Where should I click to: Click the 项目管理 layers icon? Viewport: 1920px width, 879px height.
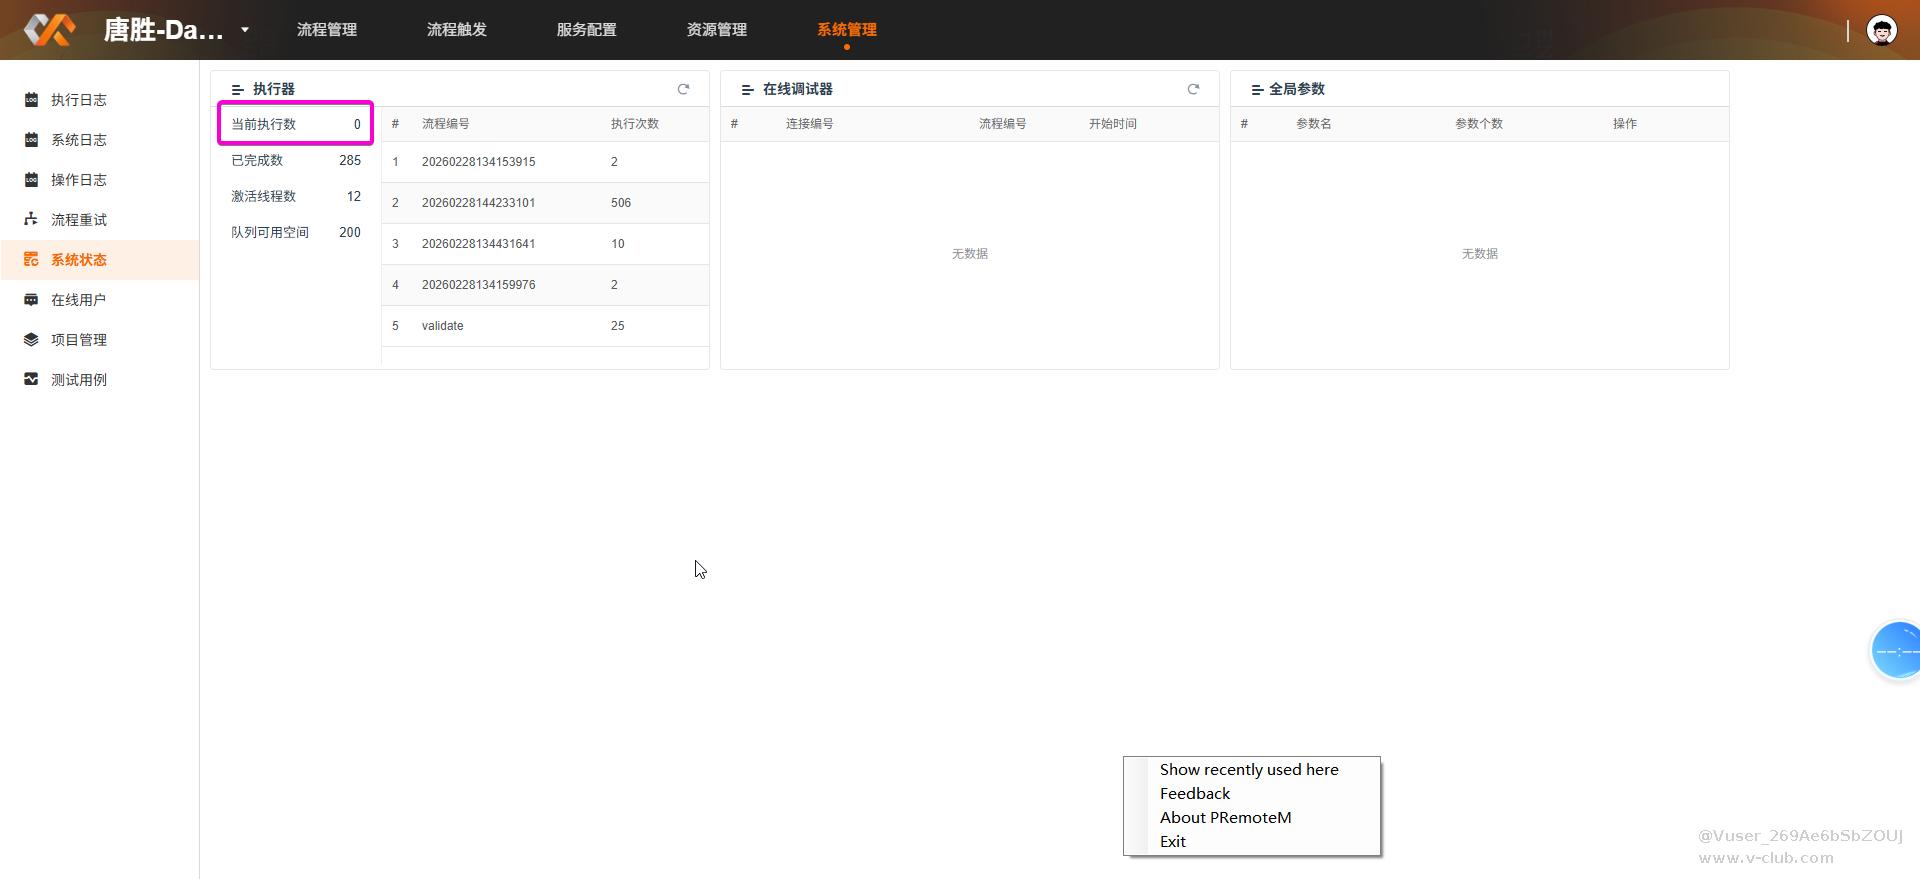tap(31, 339)
